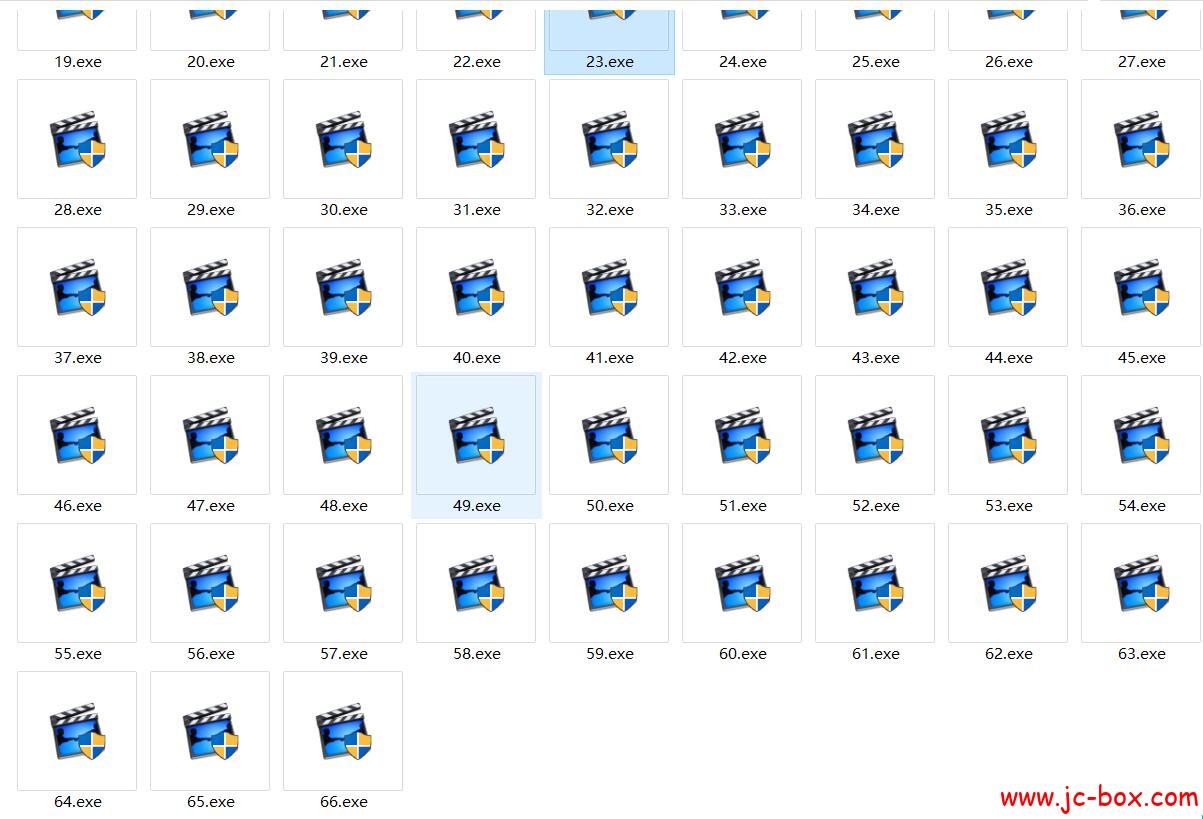
Task: Click the 20.exe file name
Action: (x=211, y=62)
